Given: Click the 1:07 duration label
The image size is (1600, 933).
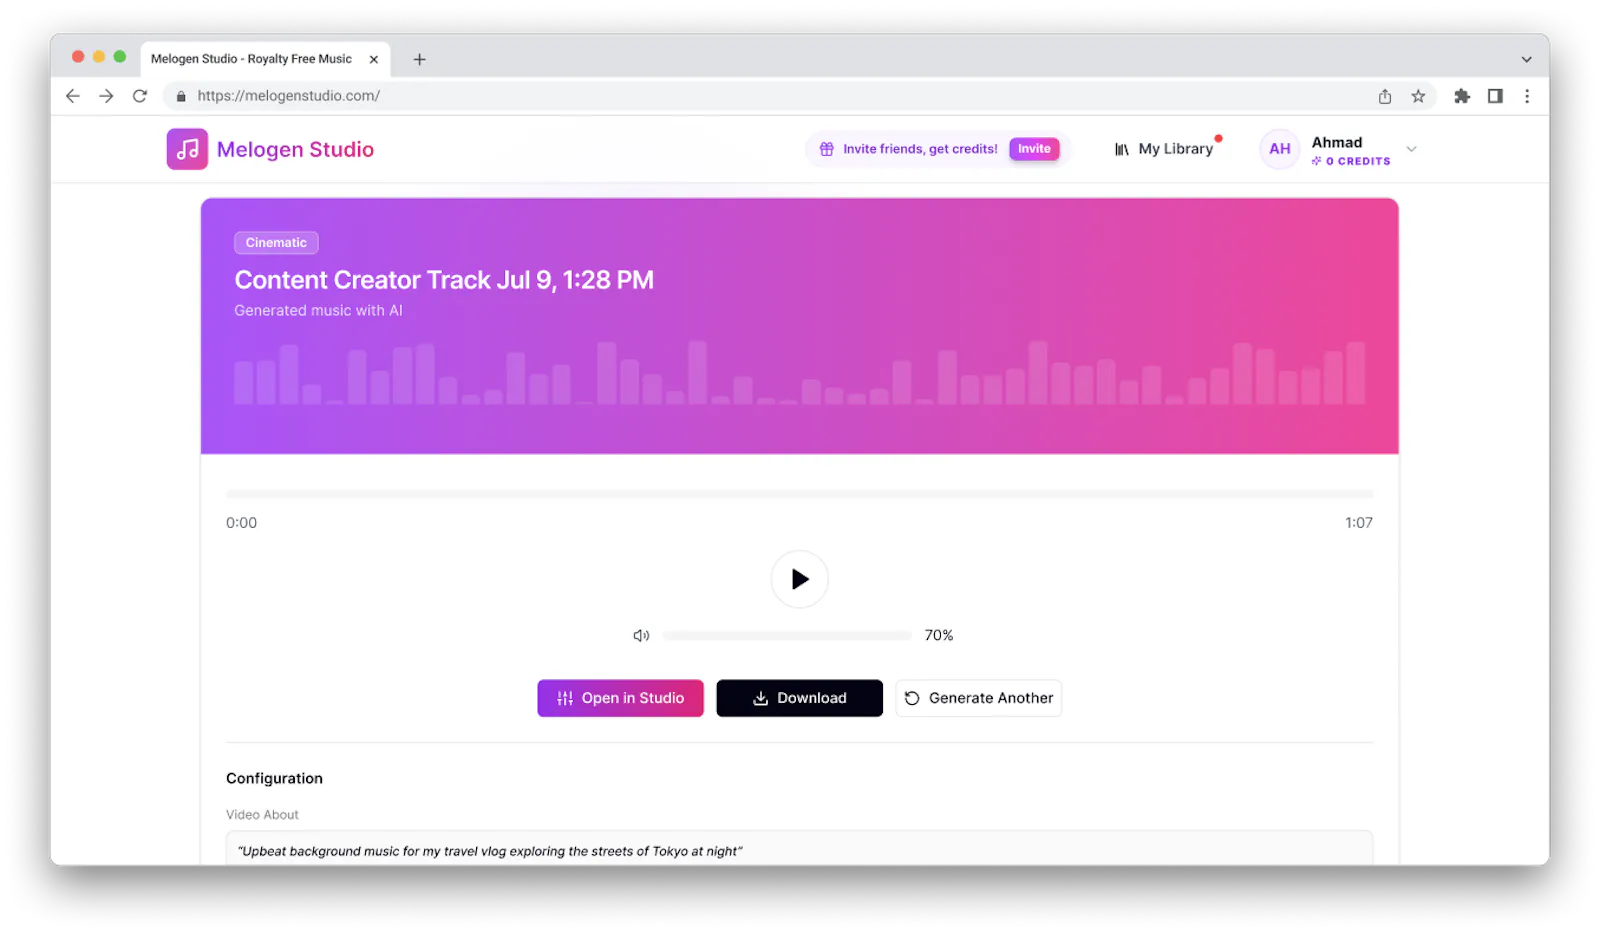Looking at the screenshot, I should [1359, 523].
